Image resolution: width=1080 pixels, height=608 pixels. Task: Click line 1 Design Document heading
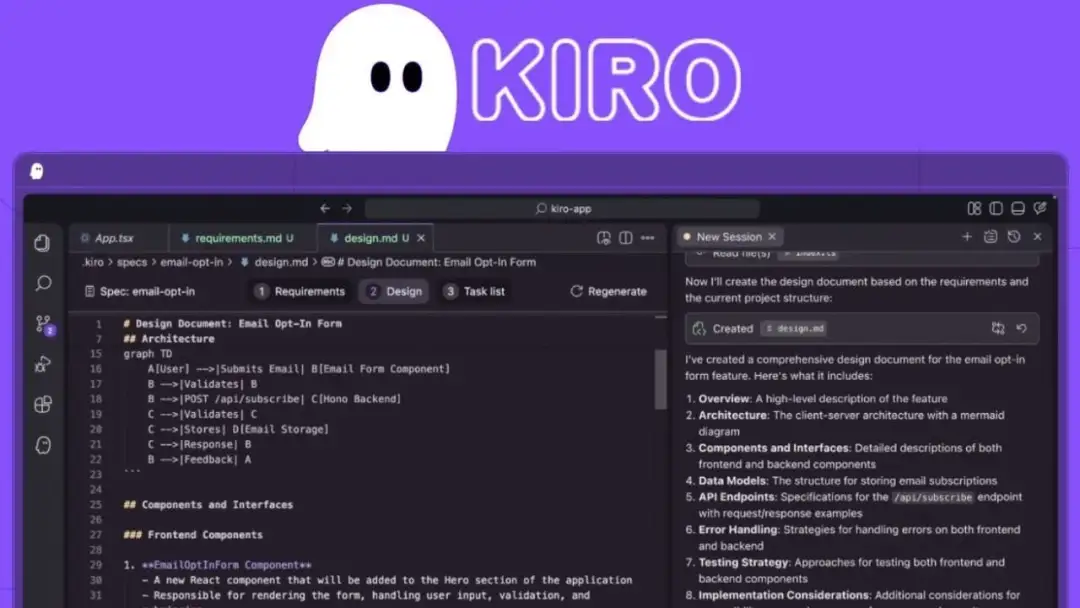232,324
